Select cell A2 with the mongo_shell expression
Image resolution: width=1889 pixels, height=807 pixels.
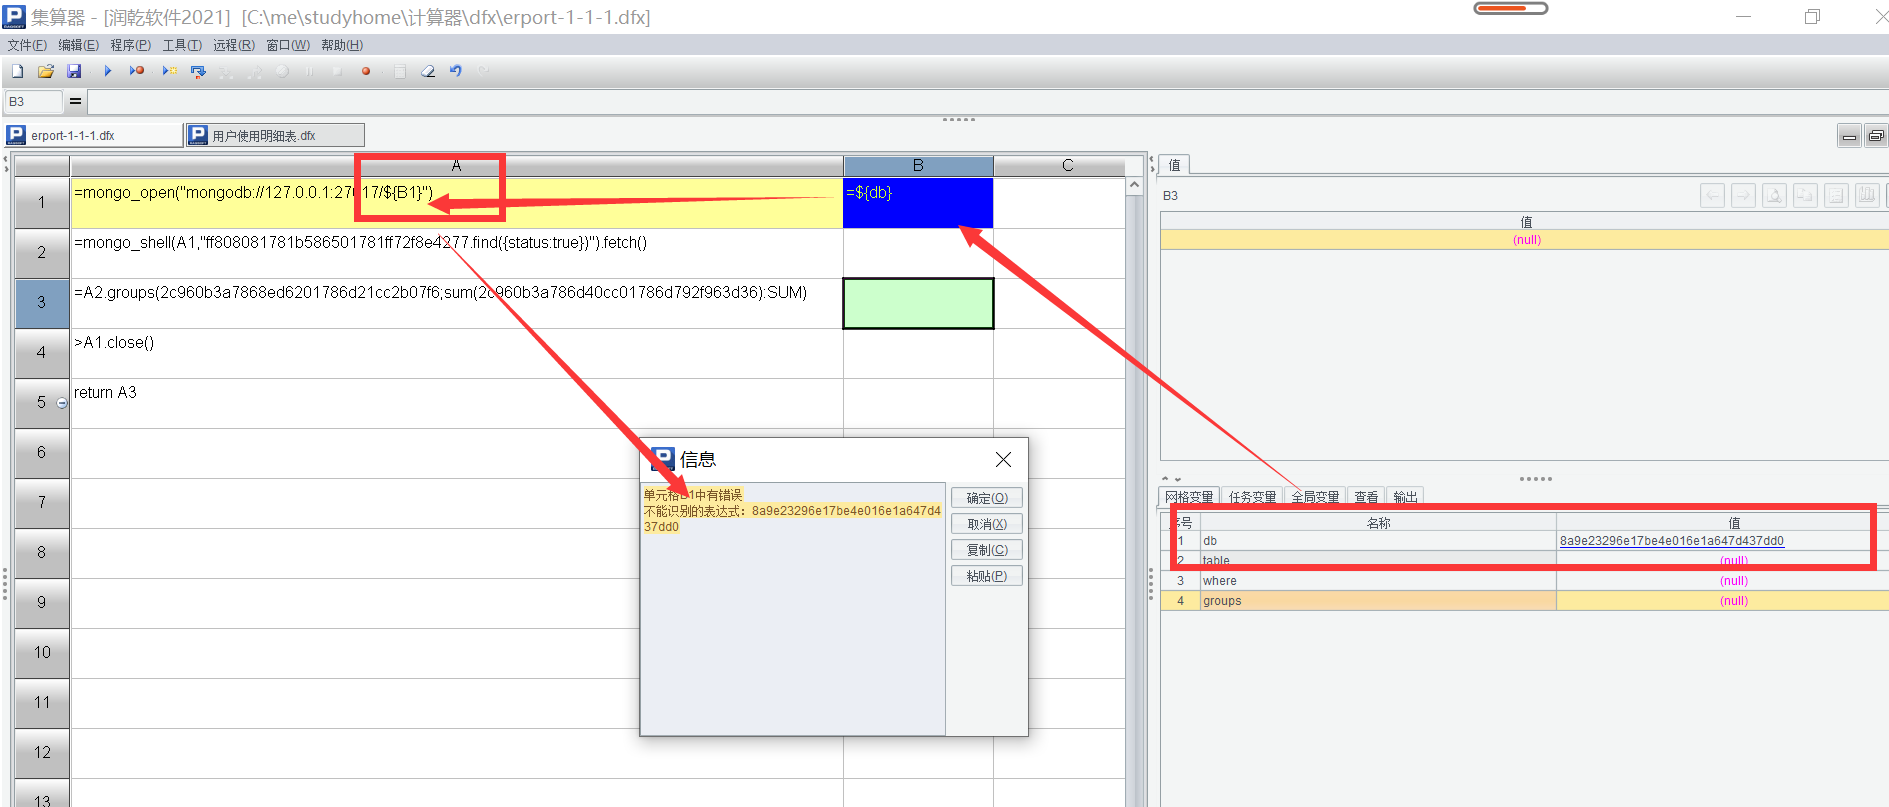pos(457,253)
